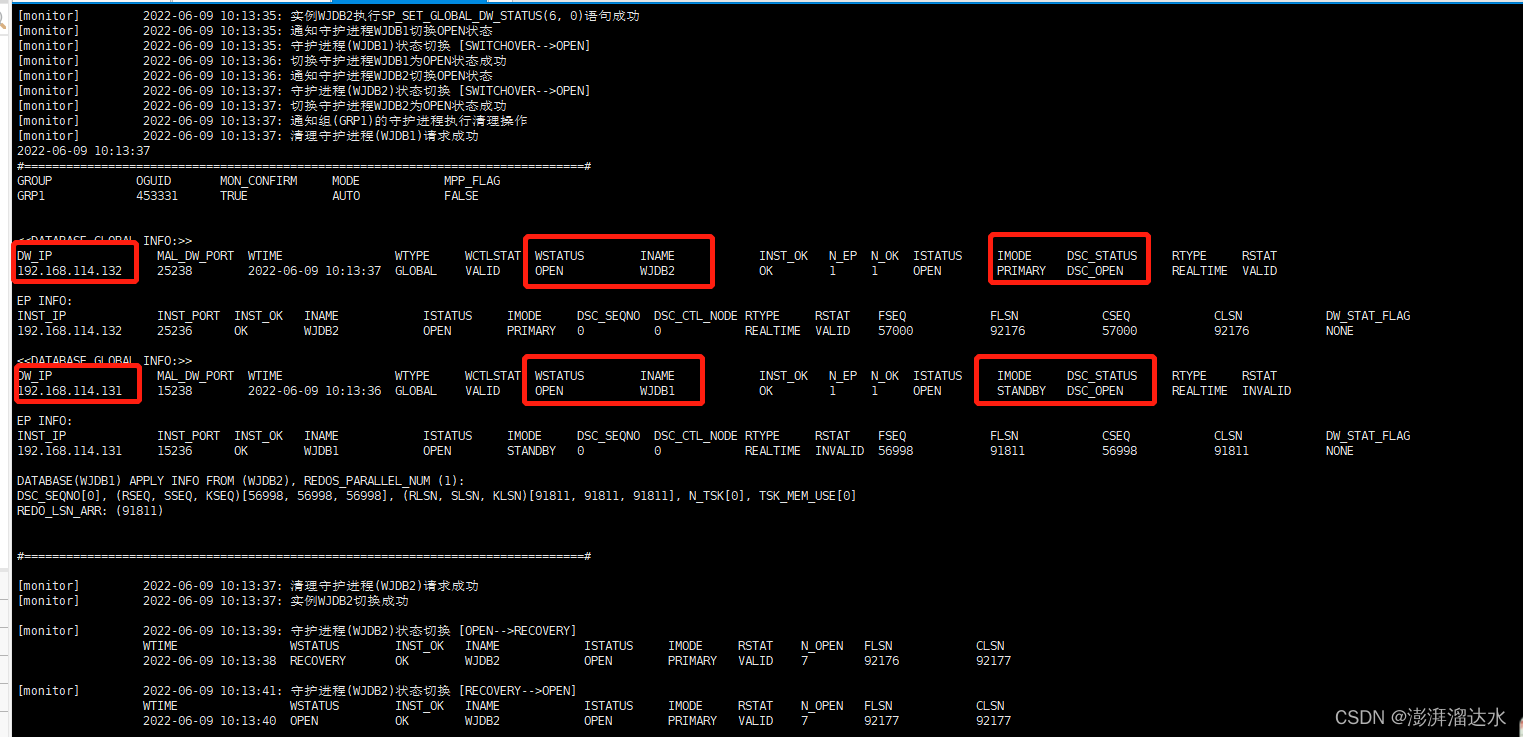This screenshot has height=737, width=1523.
Task: Select the GRP1 group name value
Action: 31,196
